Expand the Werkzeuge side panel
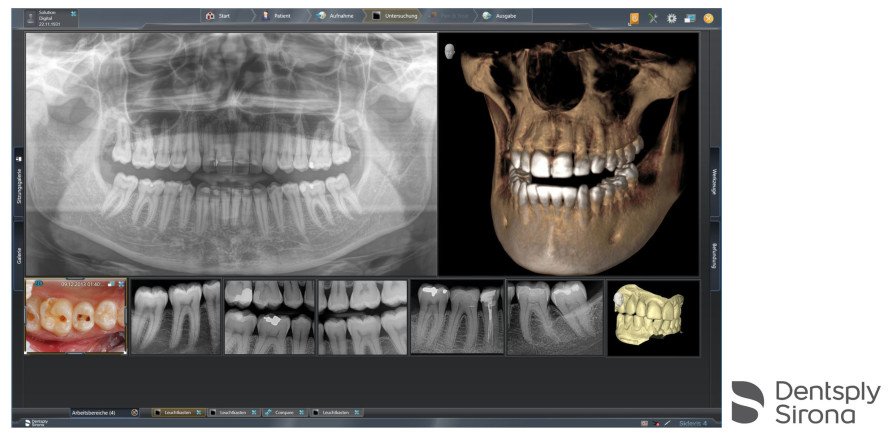The image size is (888, 438). click(x=714, y=187)
